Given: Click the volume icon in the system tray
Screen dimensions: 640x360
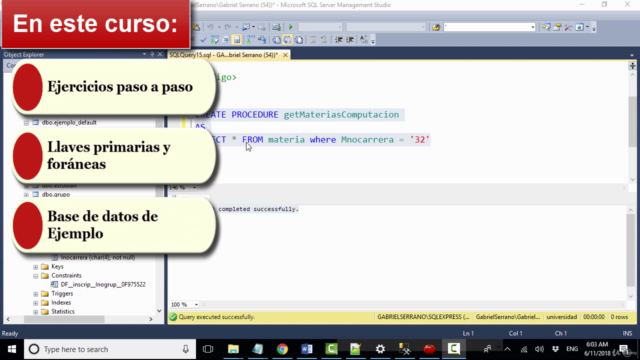Looking at the screenshot, I should click(539, 349).
